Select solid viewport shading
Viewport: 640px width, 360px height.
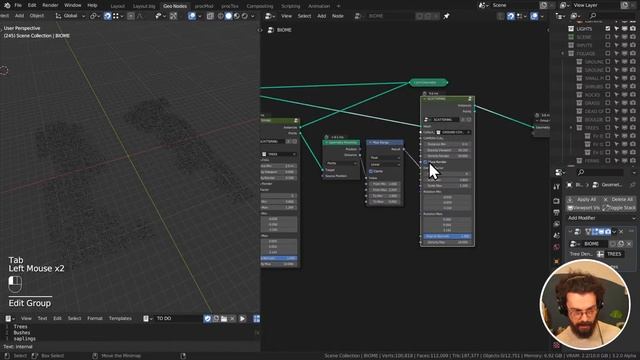[x=229, y=16]
